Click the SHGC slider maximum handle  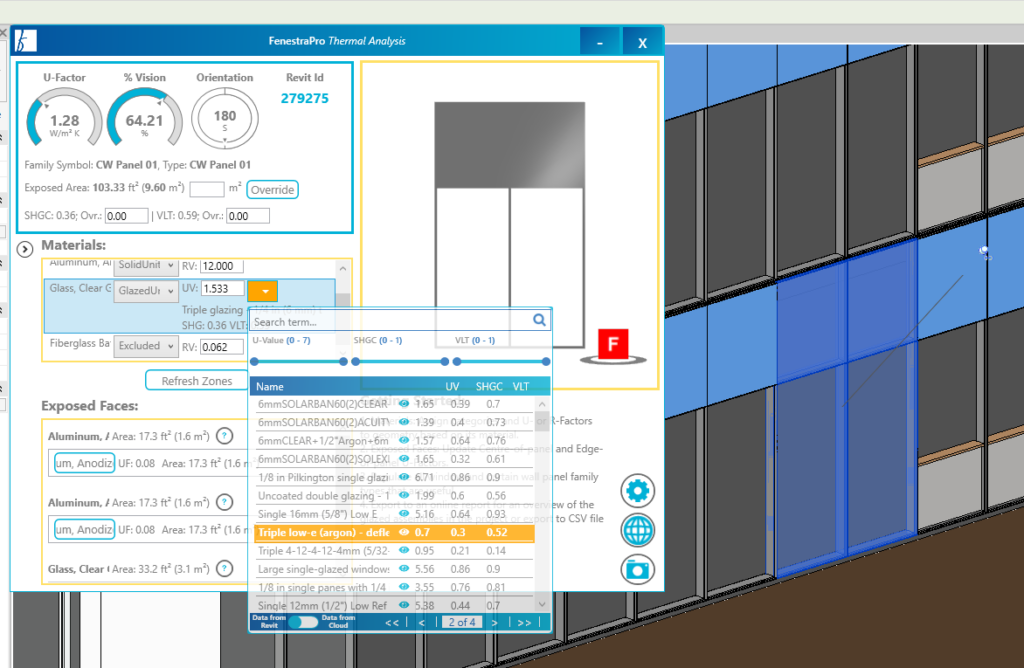click(x=445, y=361)
